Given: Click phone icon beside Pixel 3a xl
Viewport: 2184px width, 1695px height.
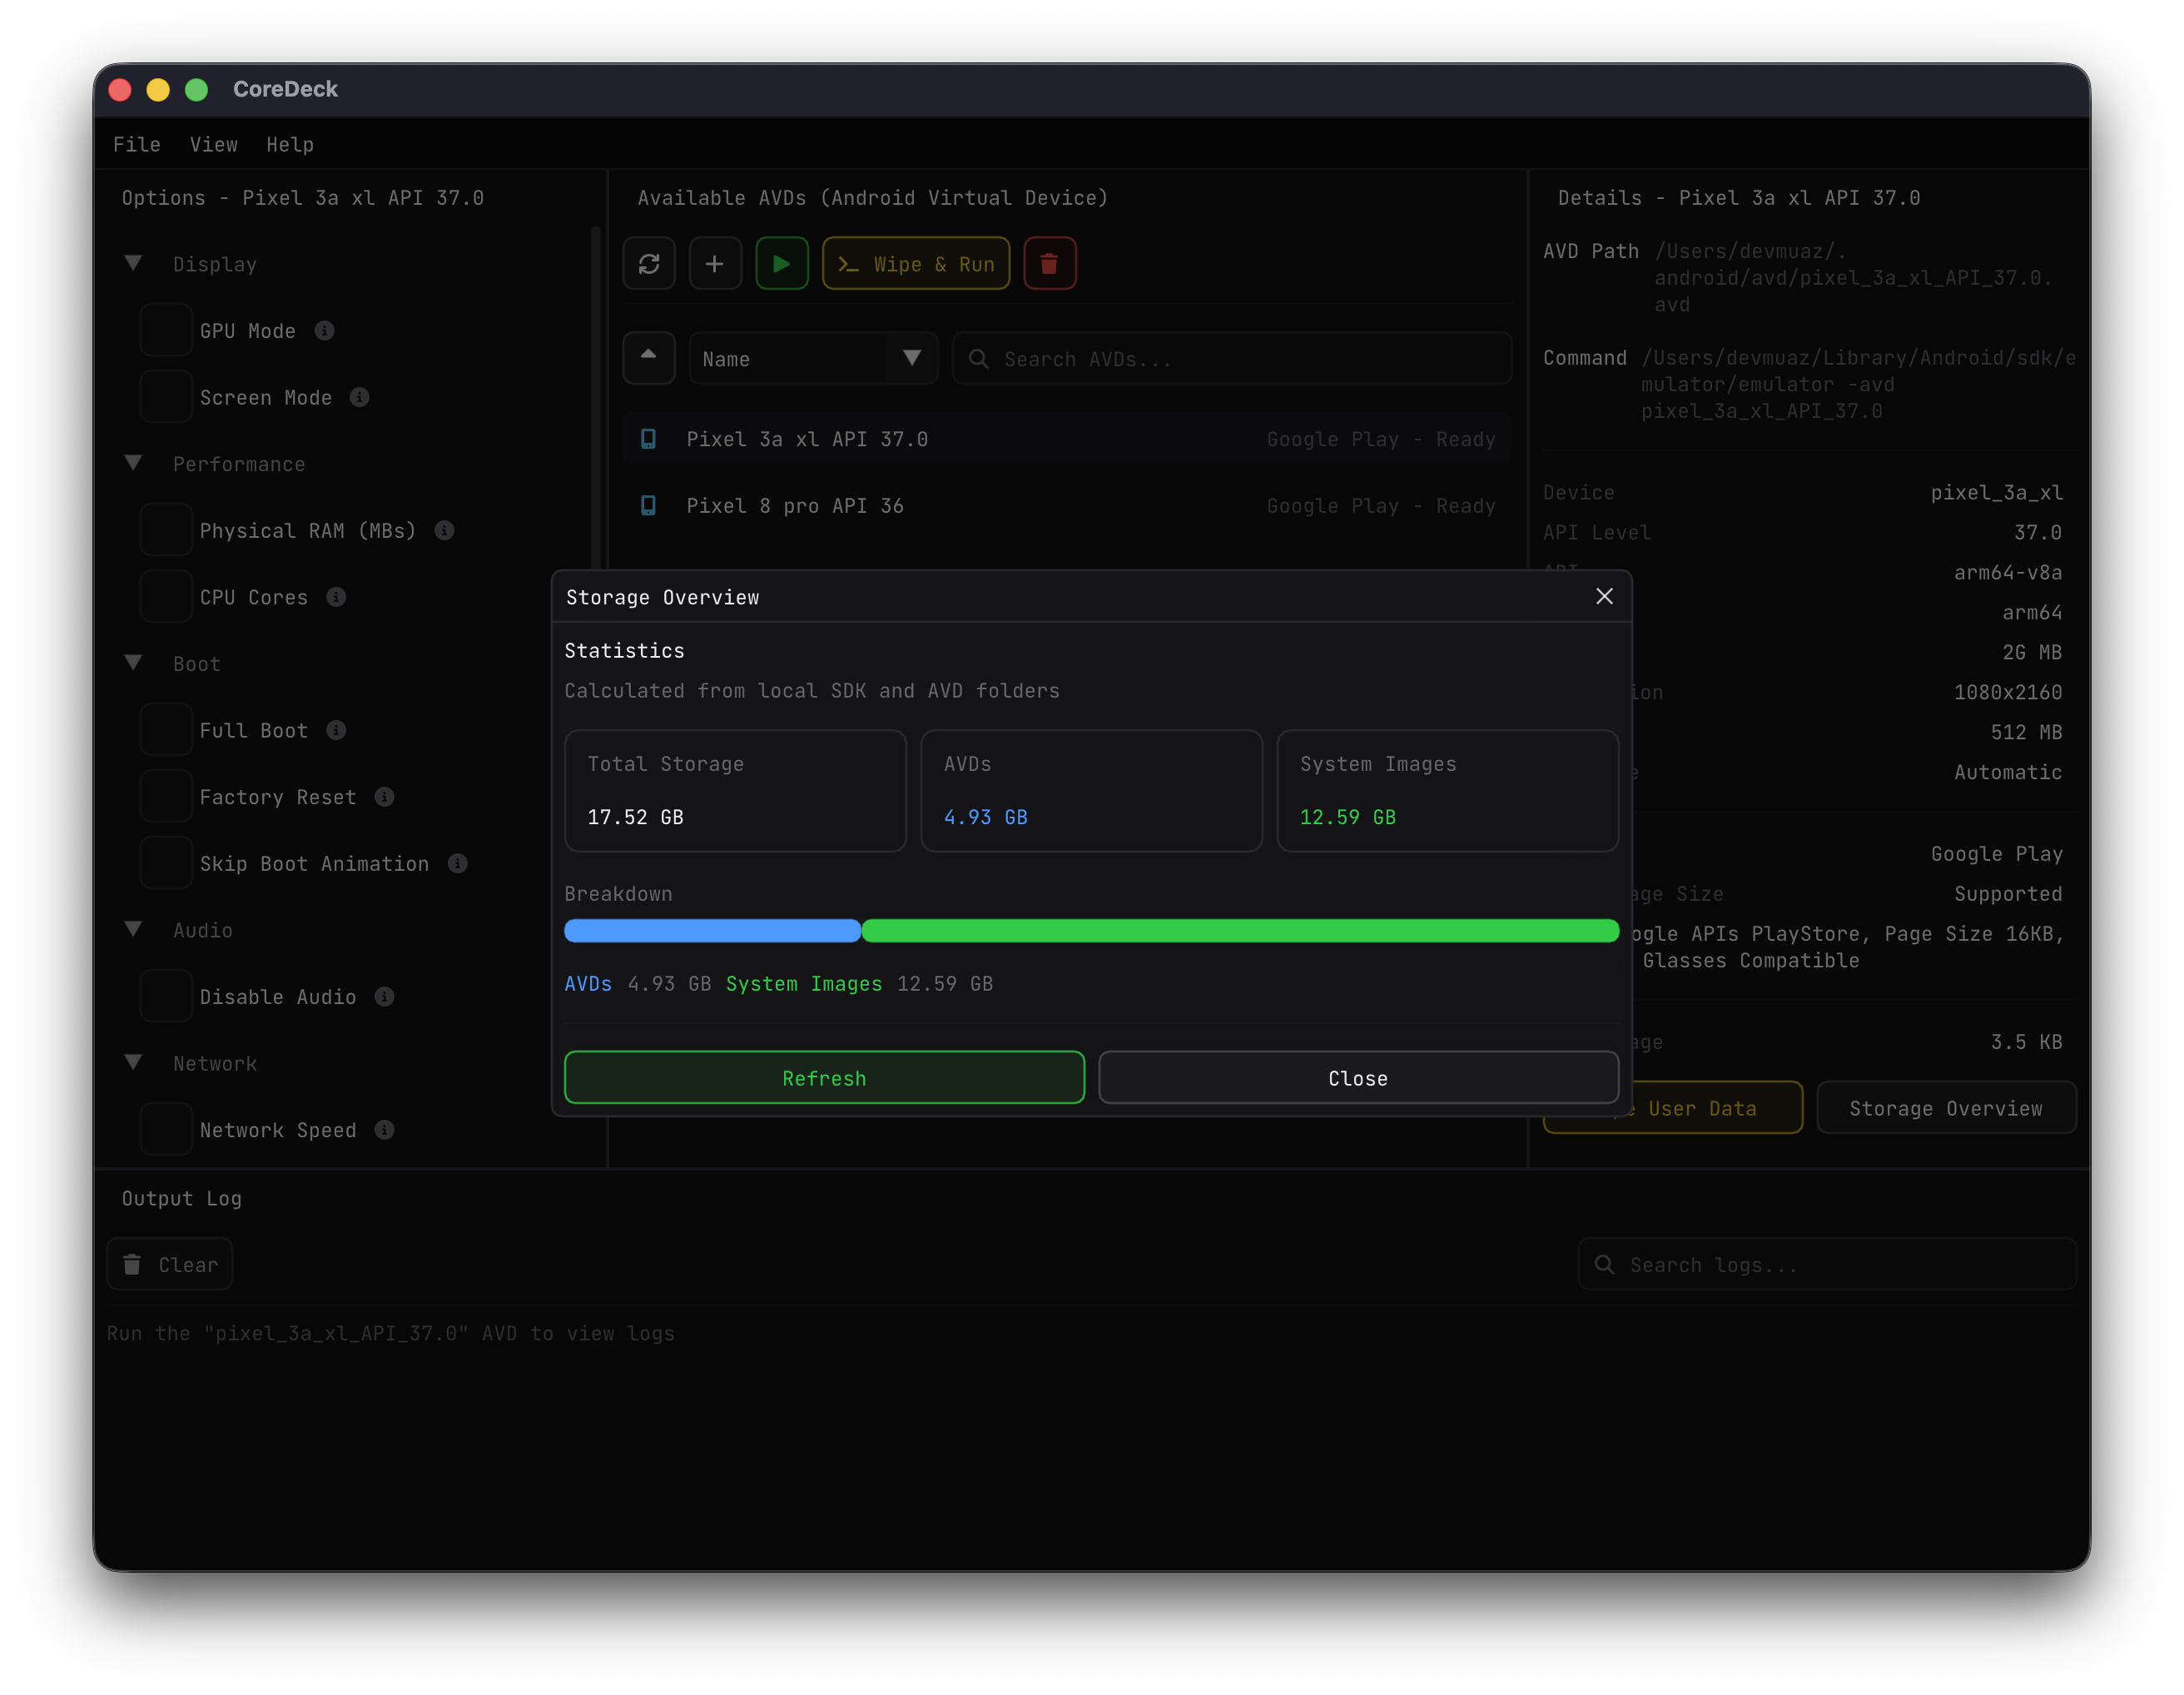Looking at the screenshot, I should pos(648,439).
